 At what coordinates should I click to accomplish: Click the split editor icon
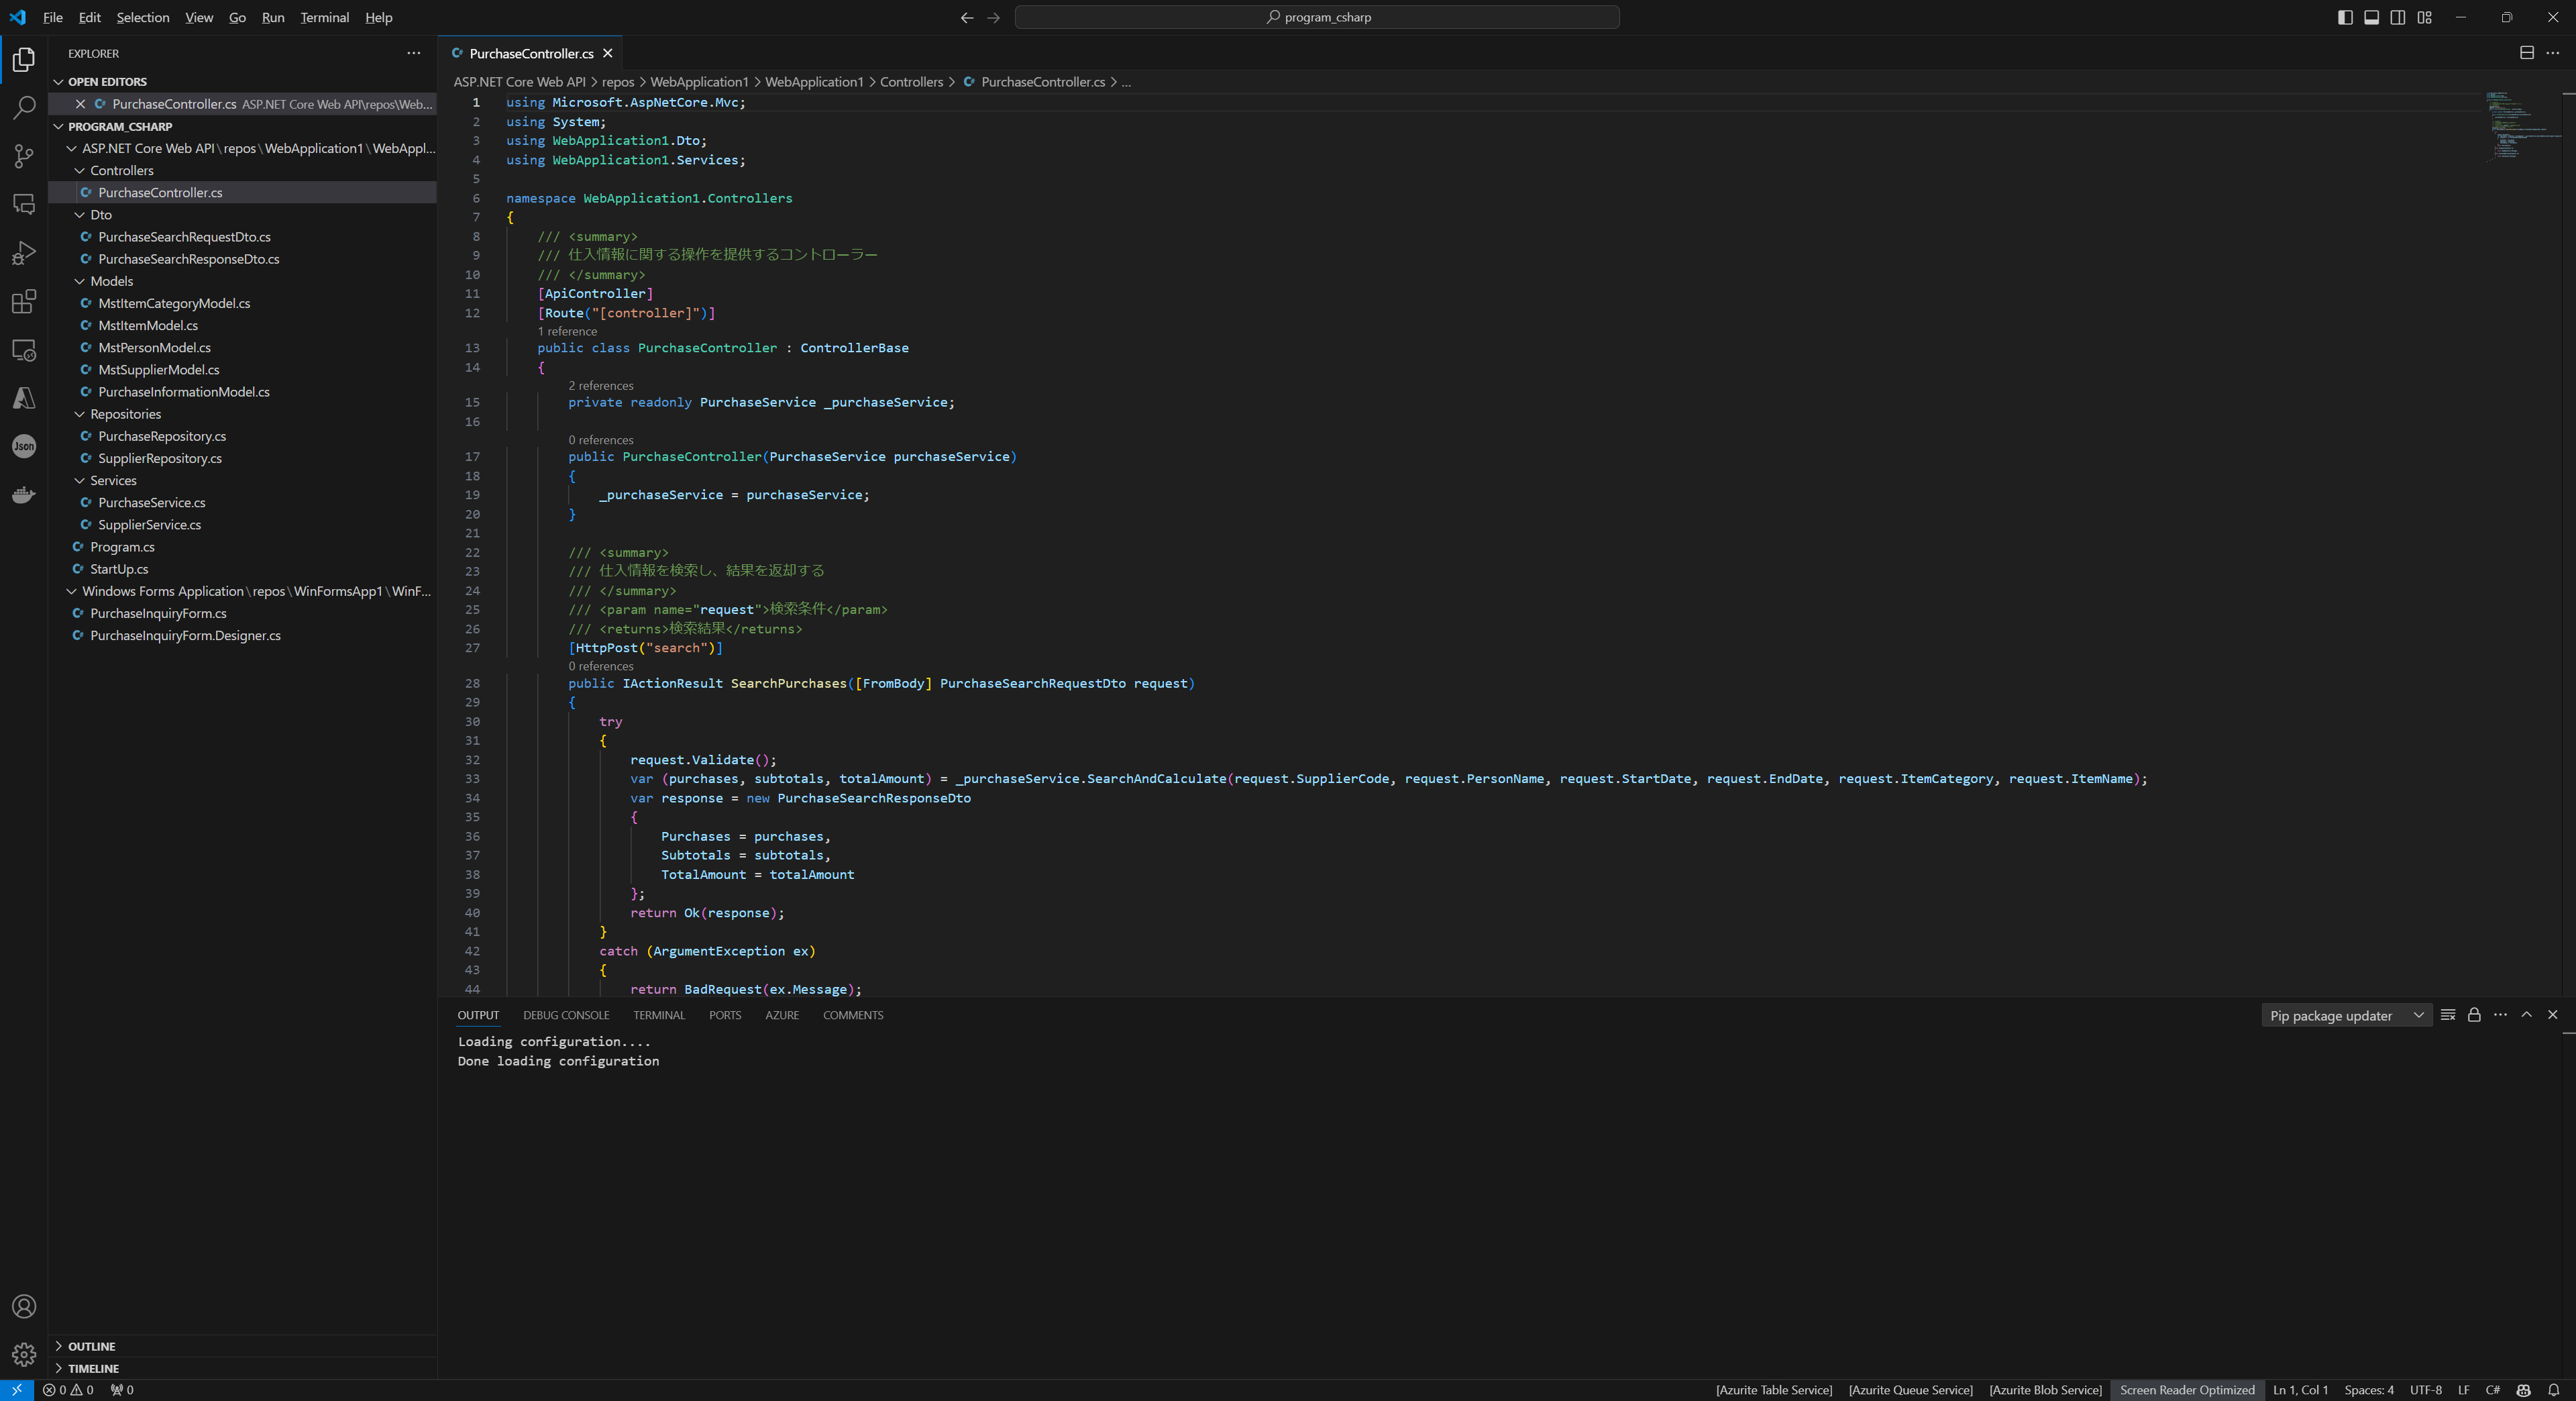pyautogui.click(x=2526, y=53)
